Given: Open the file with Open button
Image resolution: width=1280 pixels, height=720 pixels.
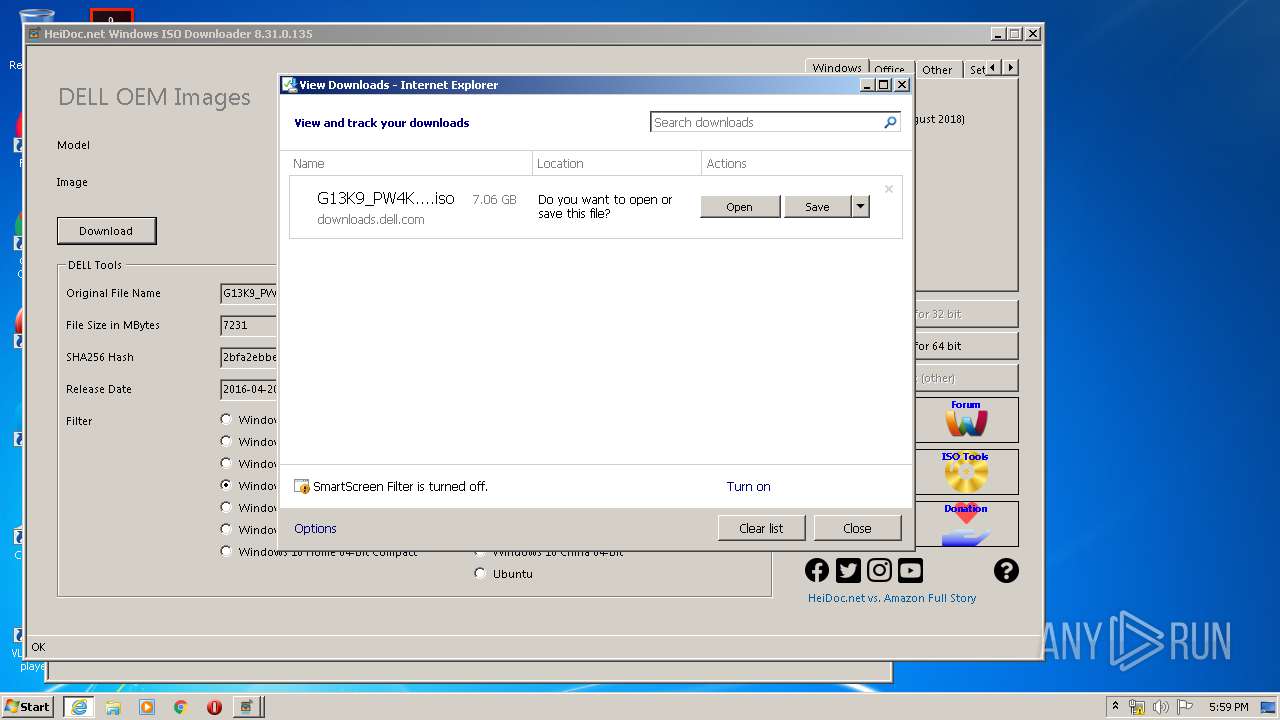Looking at the screenshot, I should coord(740,207).
